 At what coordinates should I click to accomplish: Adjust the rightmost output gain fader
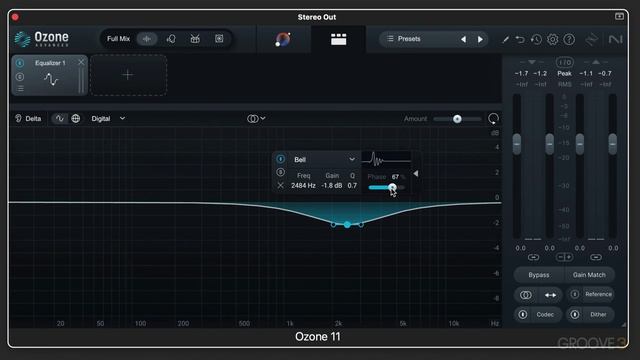pos(613,144)
